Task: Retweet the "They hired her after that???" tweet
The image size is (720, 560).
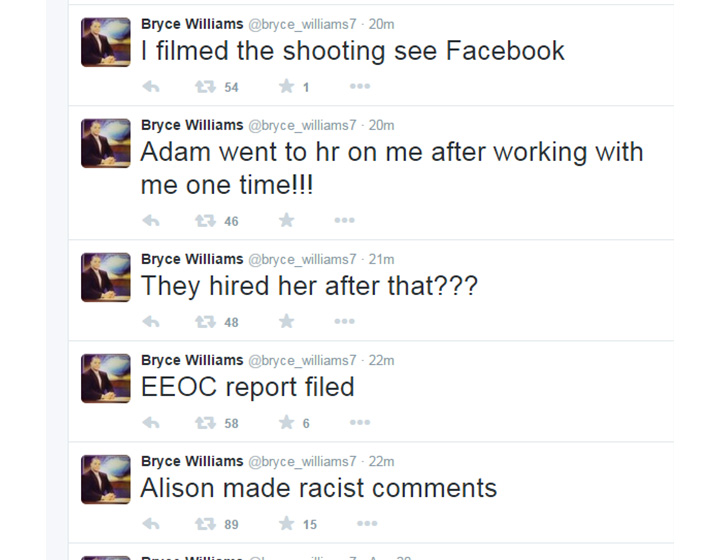Action: (205, 322)
